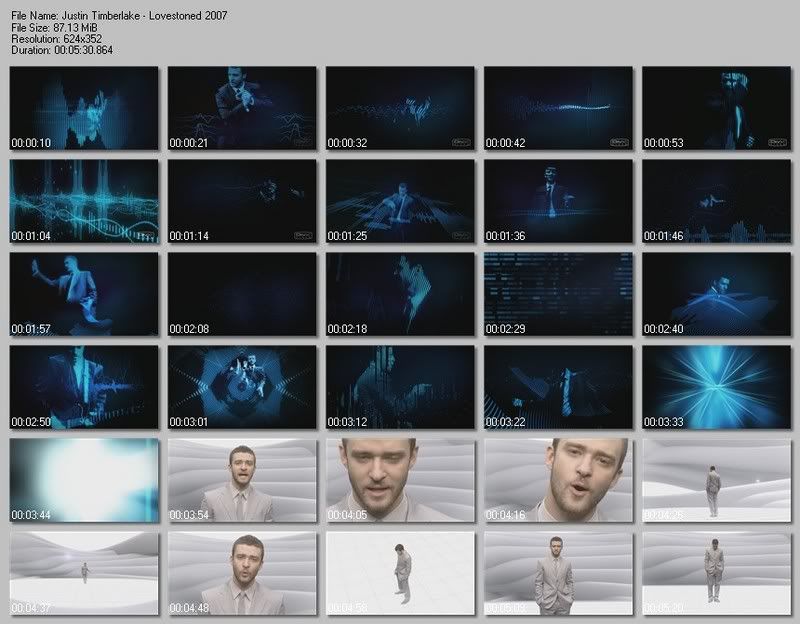Select the 00:04:48 frame
This screenshot has width=800, height=624.
click(242, 573)
